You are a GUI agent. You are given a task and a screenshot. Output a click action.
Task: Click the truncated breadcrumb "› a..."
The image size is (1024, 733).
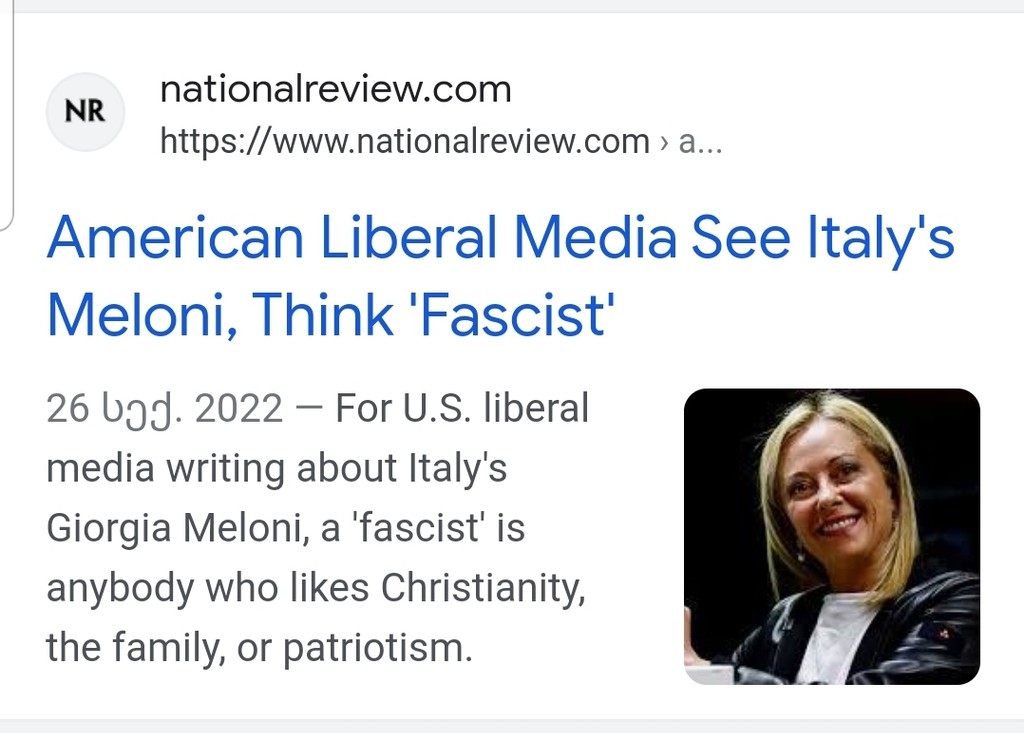[691, 141]
